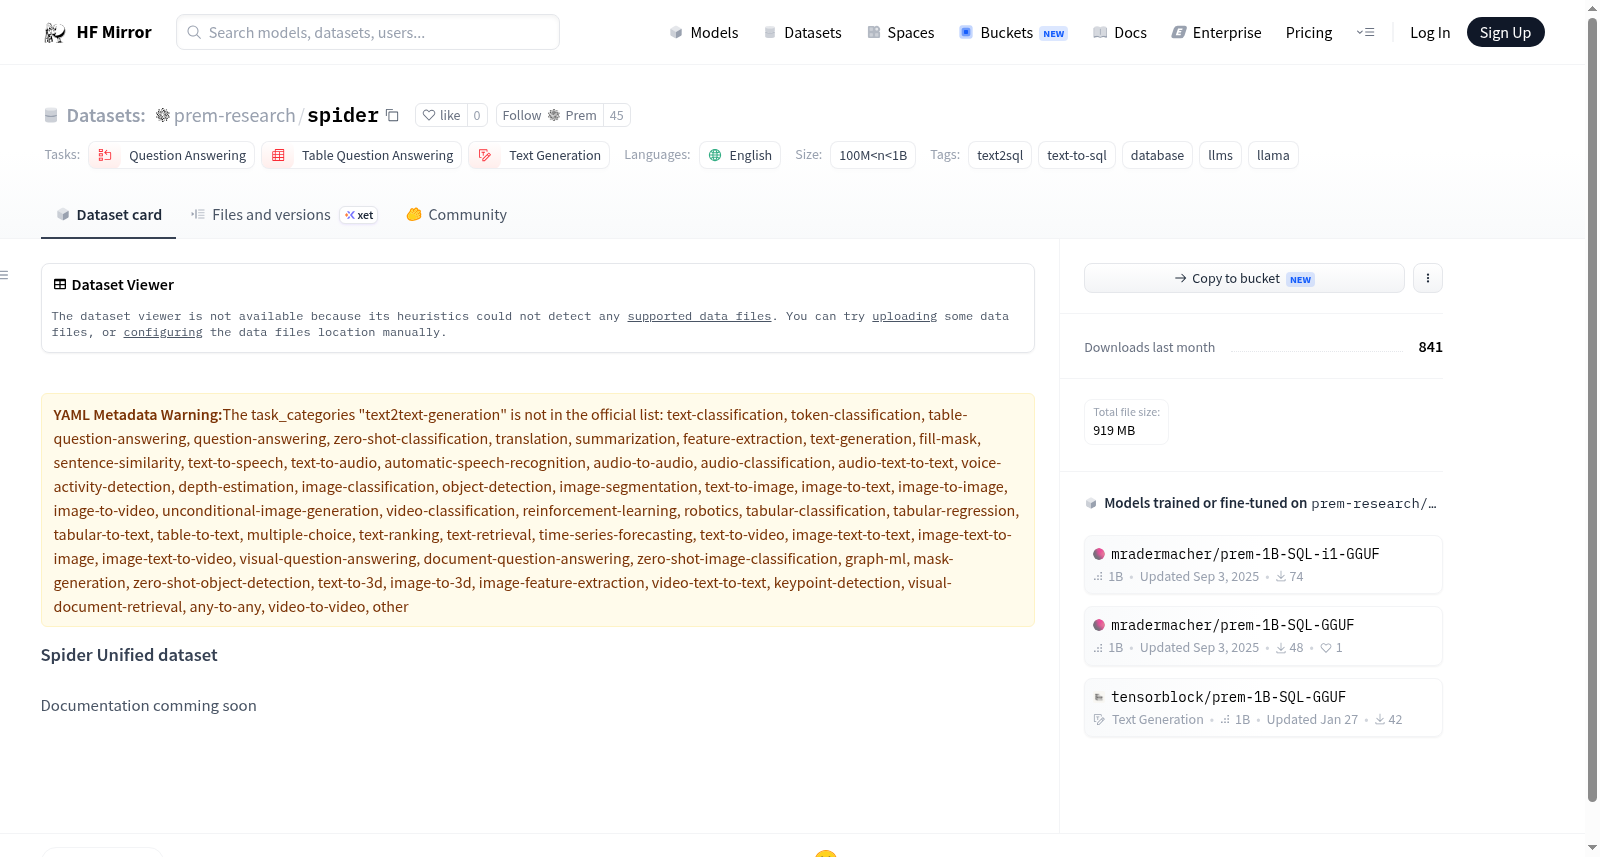
Task: Copy dataset name with copy icon
Action: (x=393, y=116)
